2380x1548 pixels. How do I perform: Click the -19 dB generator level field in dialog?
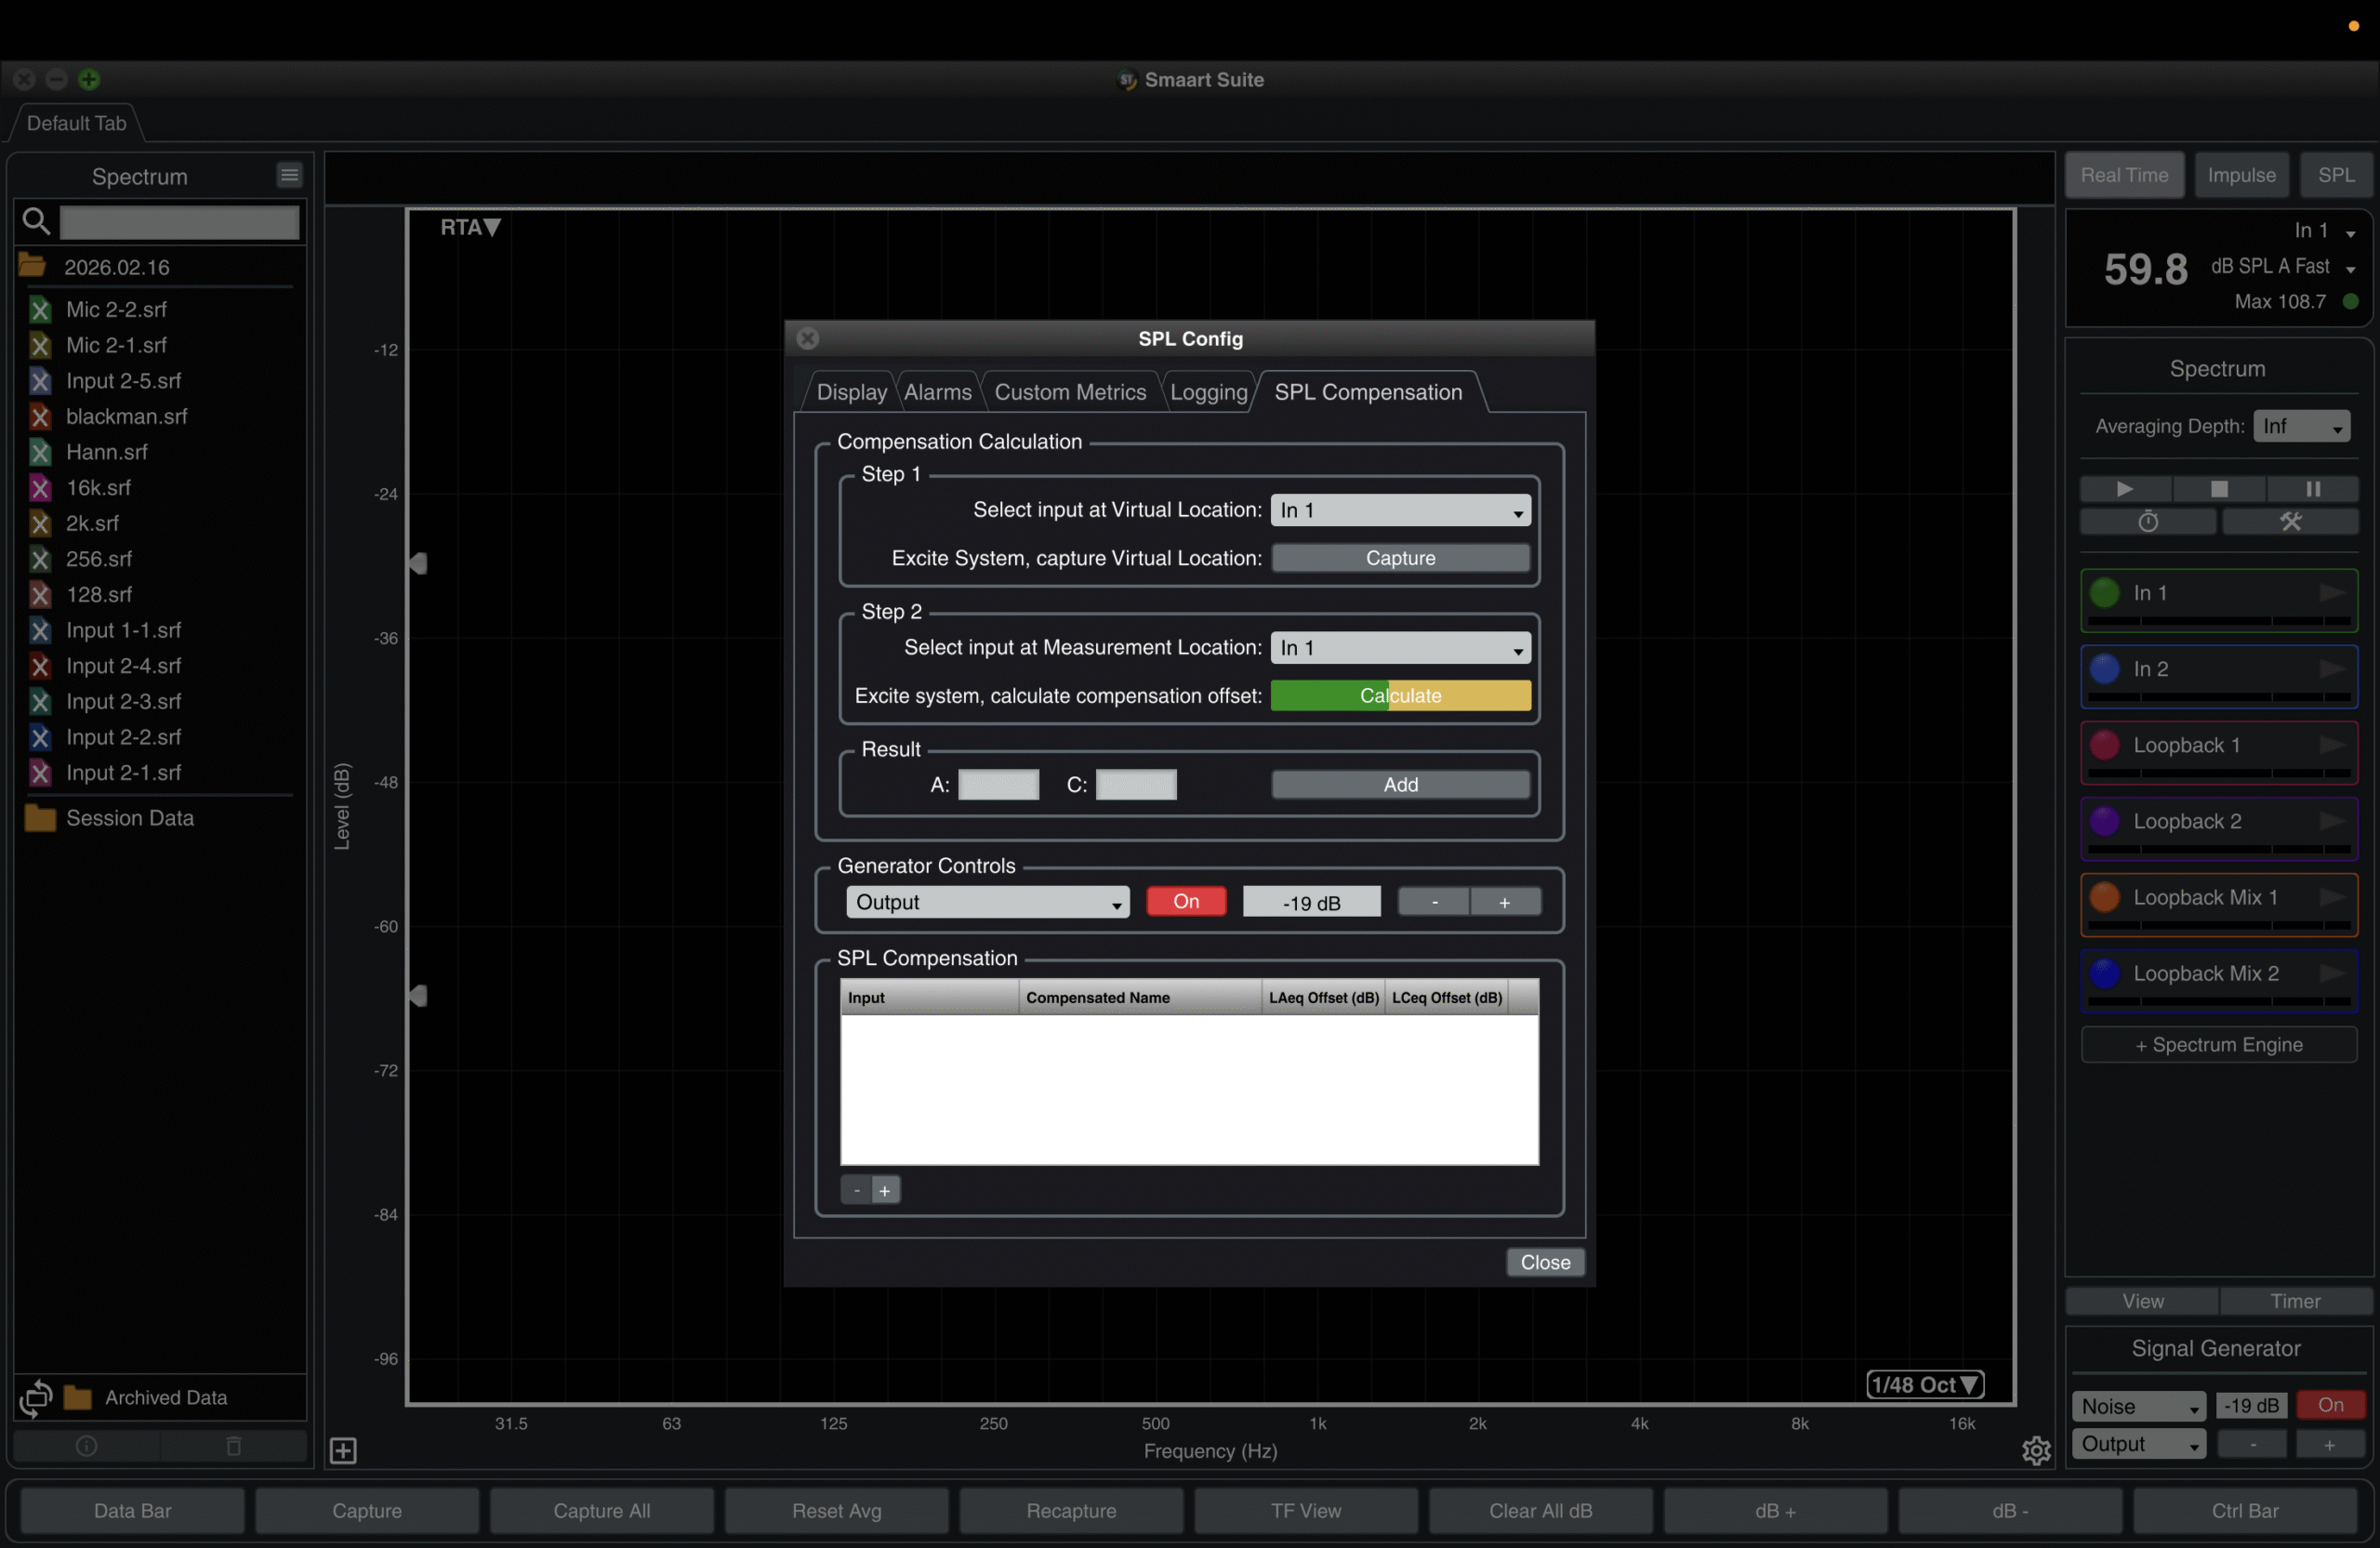pos(1311,902)
